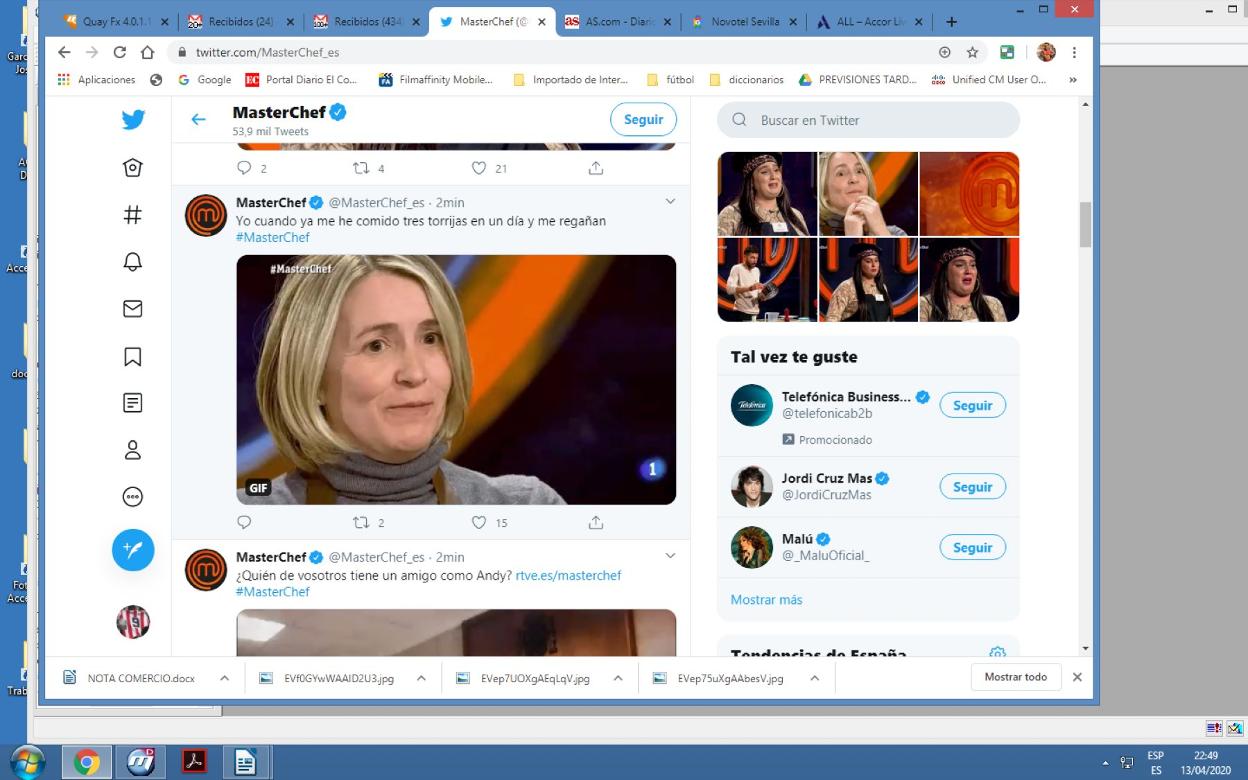Reply to the torrijas tweet
The image size is (1248, 780).
[244, 522]
